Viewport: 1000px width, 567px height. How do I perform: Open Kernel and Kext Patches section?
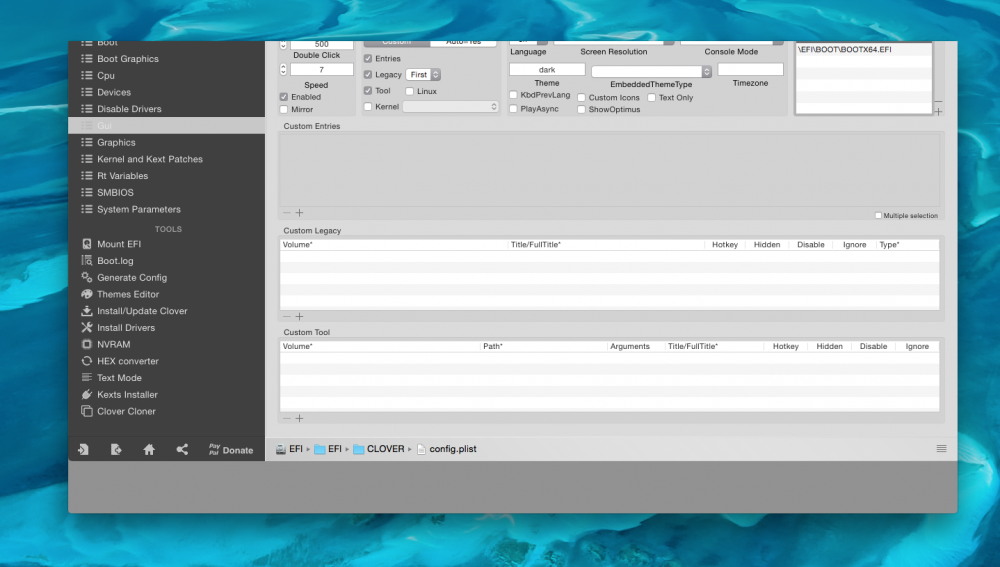pos(150,159)
